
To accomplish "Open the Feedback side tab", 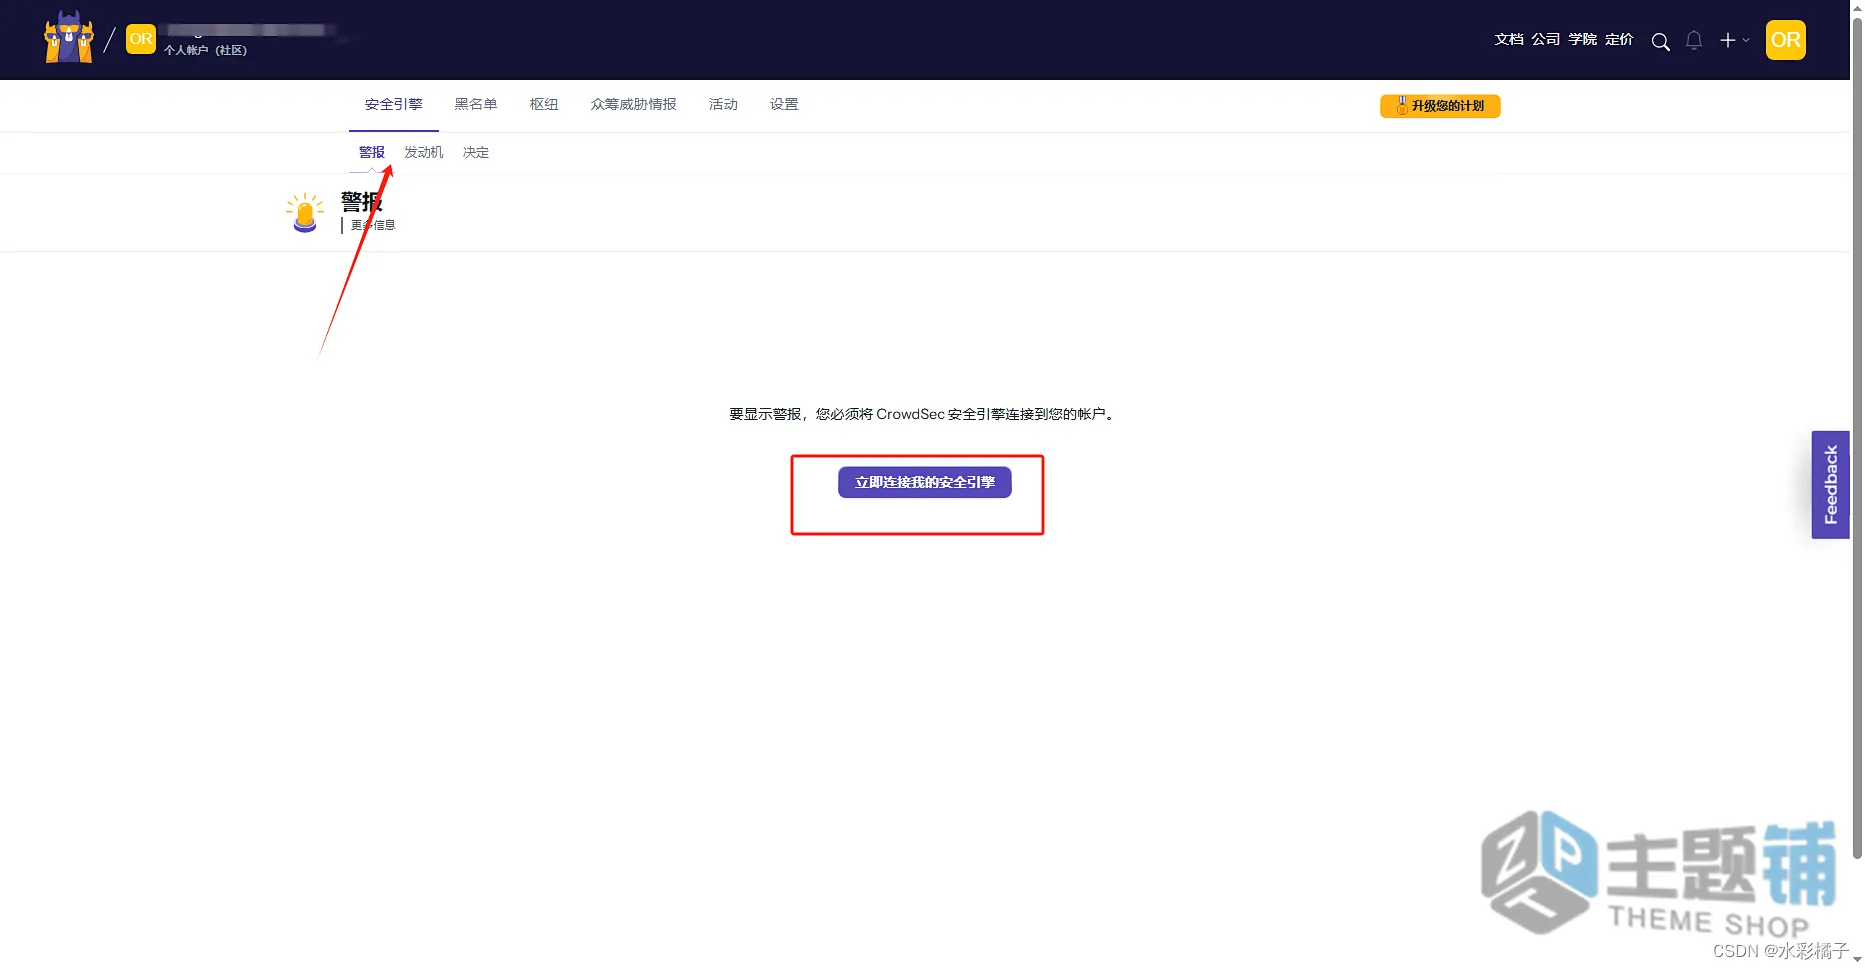I will 1830,485.
